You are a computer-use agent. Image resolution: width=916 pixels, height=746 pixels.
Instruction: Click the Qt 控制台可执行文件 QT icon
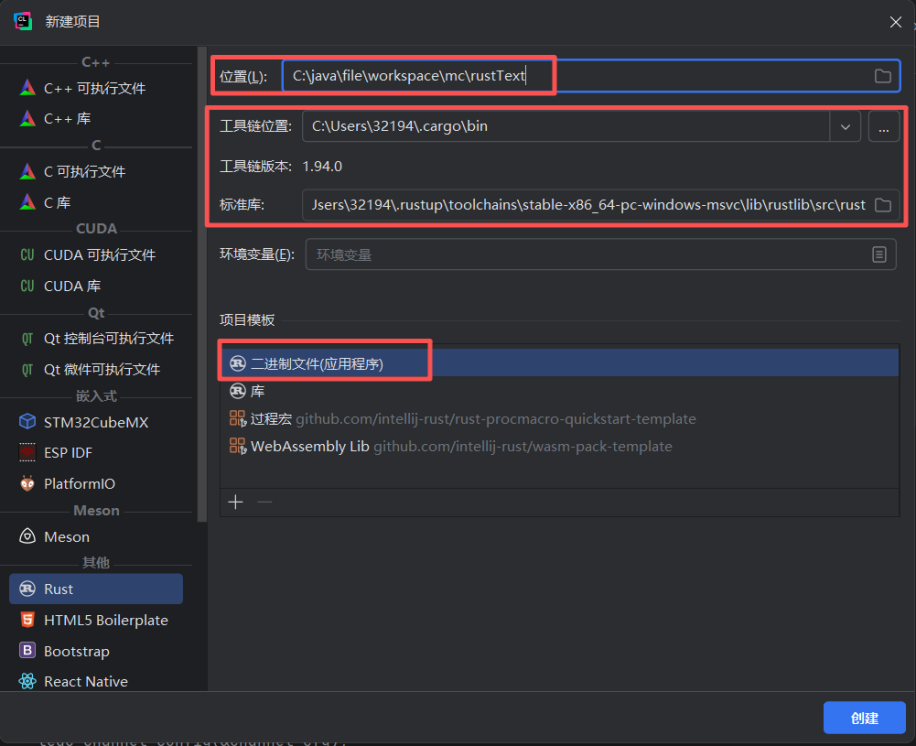point(27,338)
